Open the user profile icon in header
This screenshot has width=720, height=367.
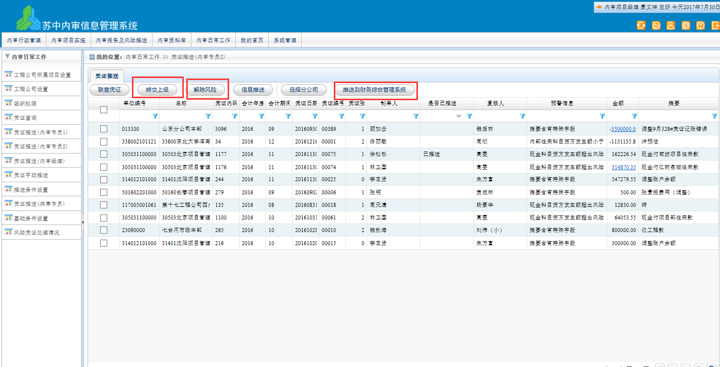671,26
